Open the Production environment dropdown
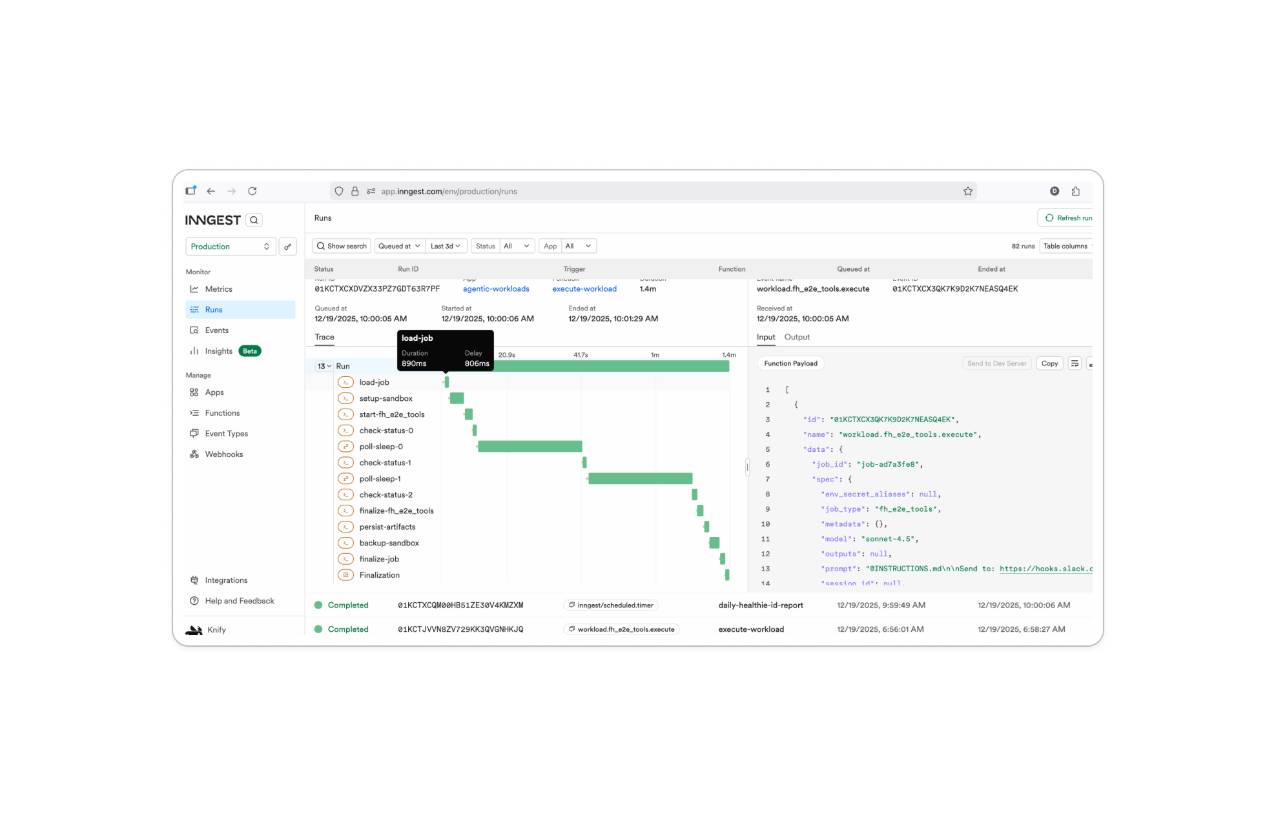Viewport: 1276px width, 821px height. [x=231, y=246]
